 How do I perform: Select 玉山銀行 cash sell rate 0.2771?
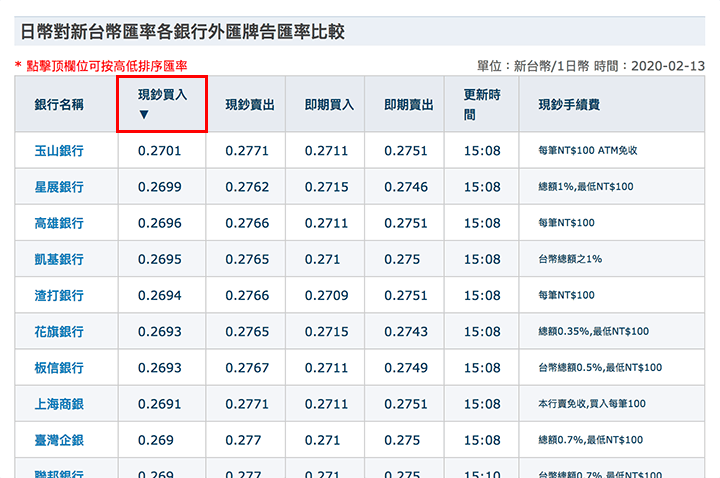click(247, 151)
